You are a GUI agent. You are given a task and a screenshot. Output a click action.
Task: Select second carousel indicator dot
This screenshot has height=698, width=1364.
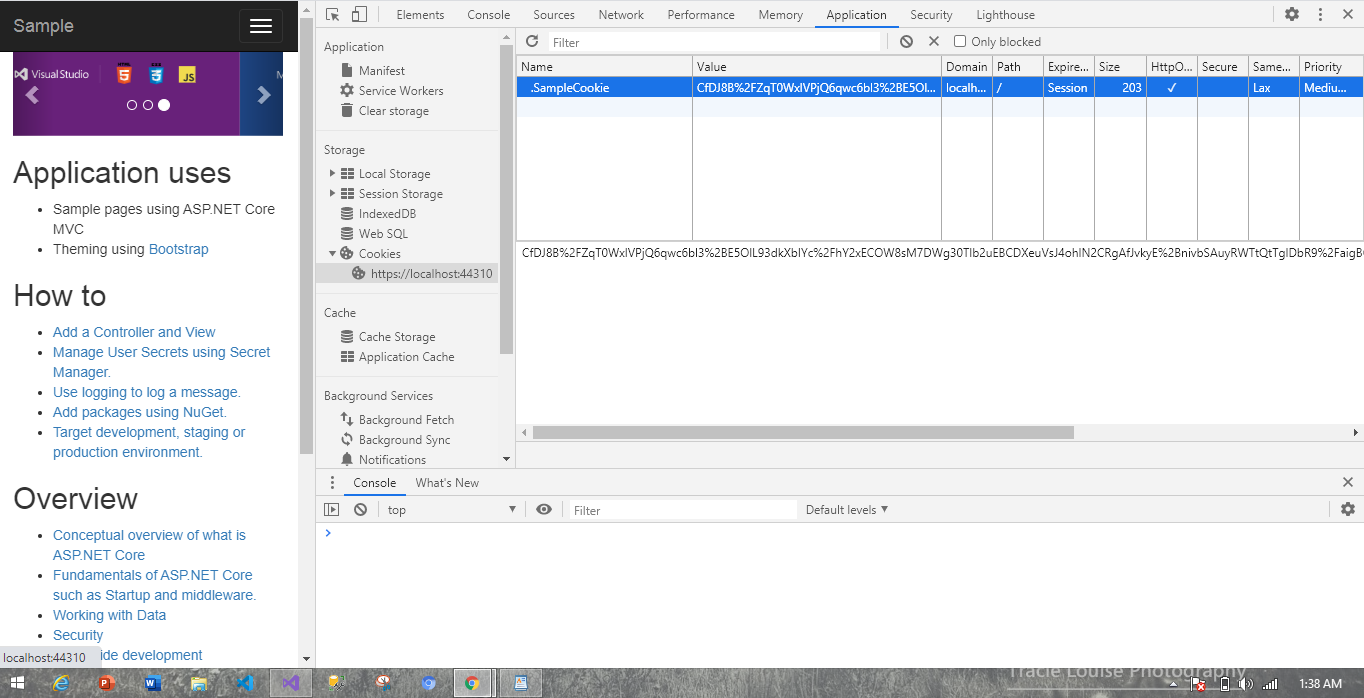(x=148, y=105)
